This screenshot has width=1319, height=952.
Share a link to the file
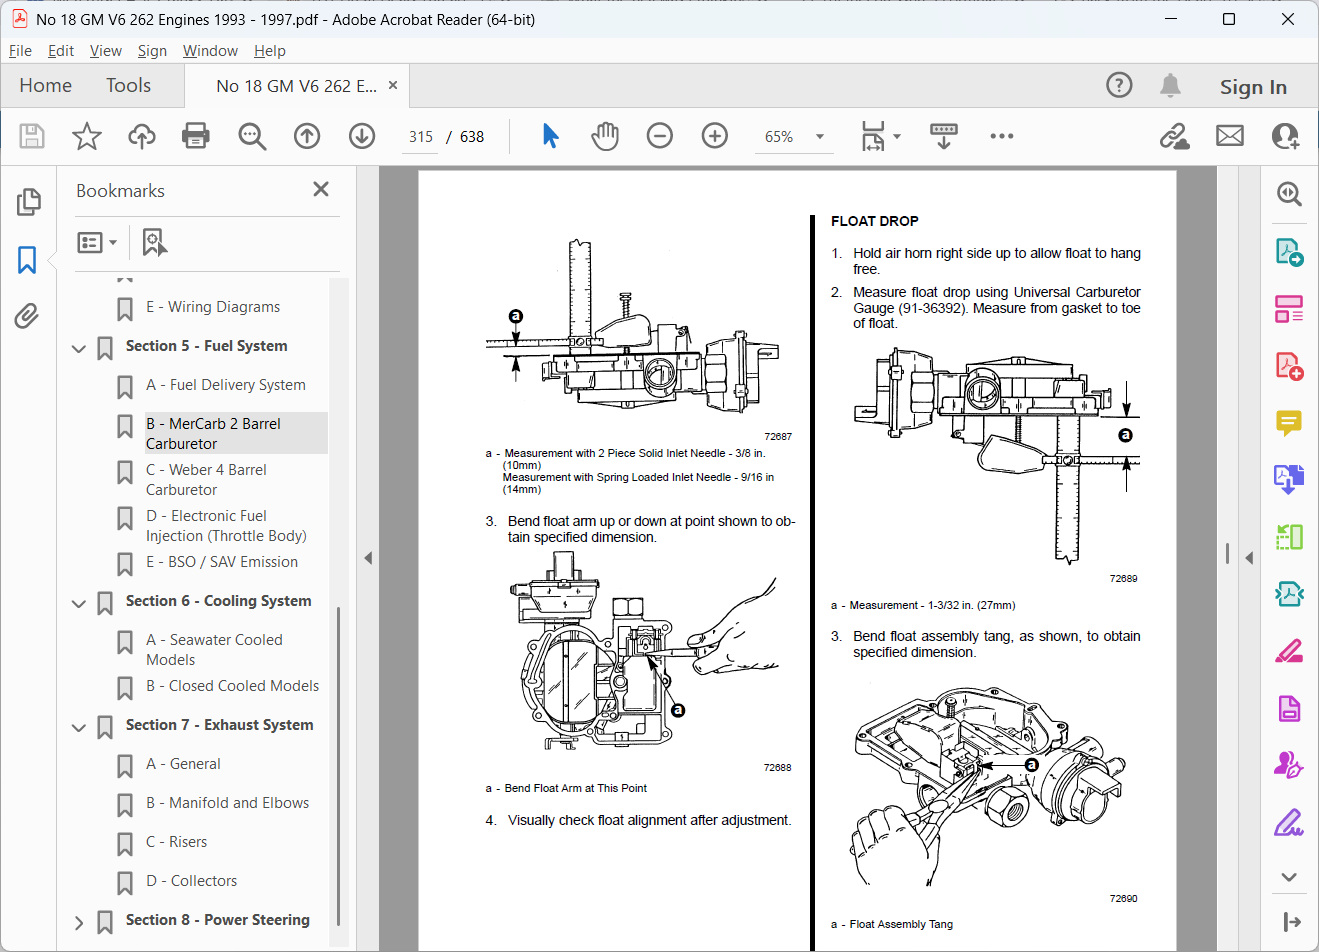[x=1175, y=136]
